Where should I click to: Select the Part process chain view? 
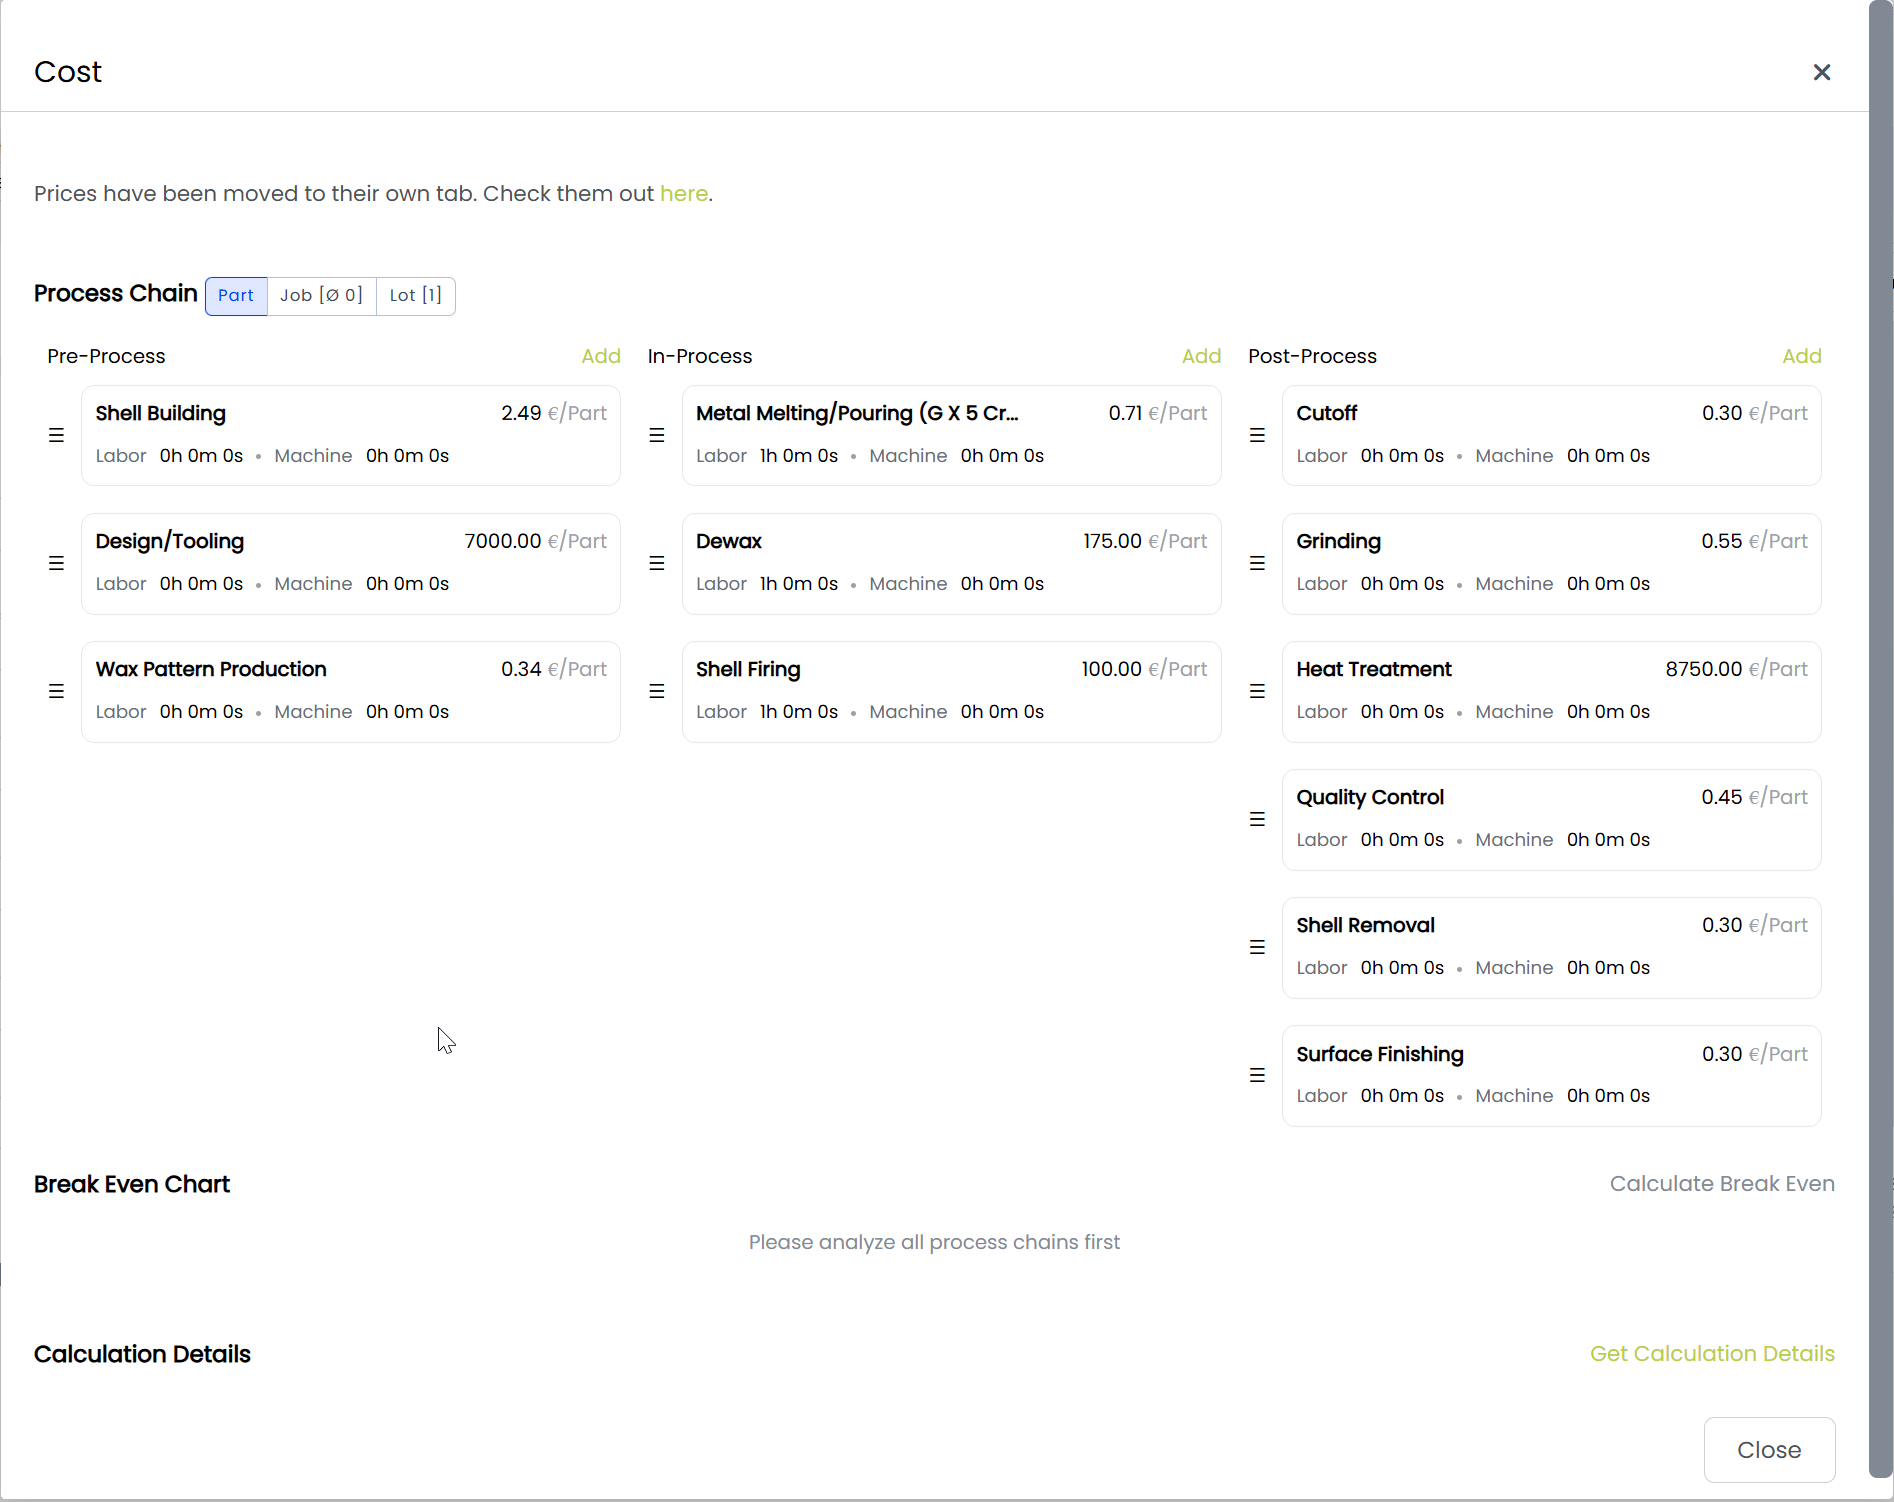236,296
